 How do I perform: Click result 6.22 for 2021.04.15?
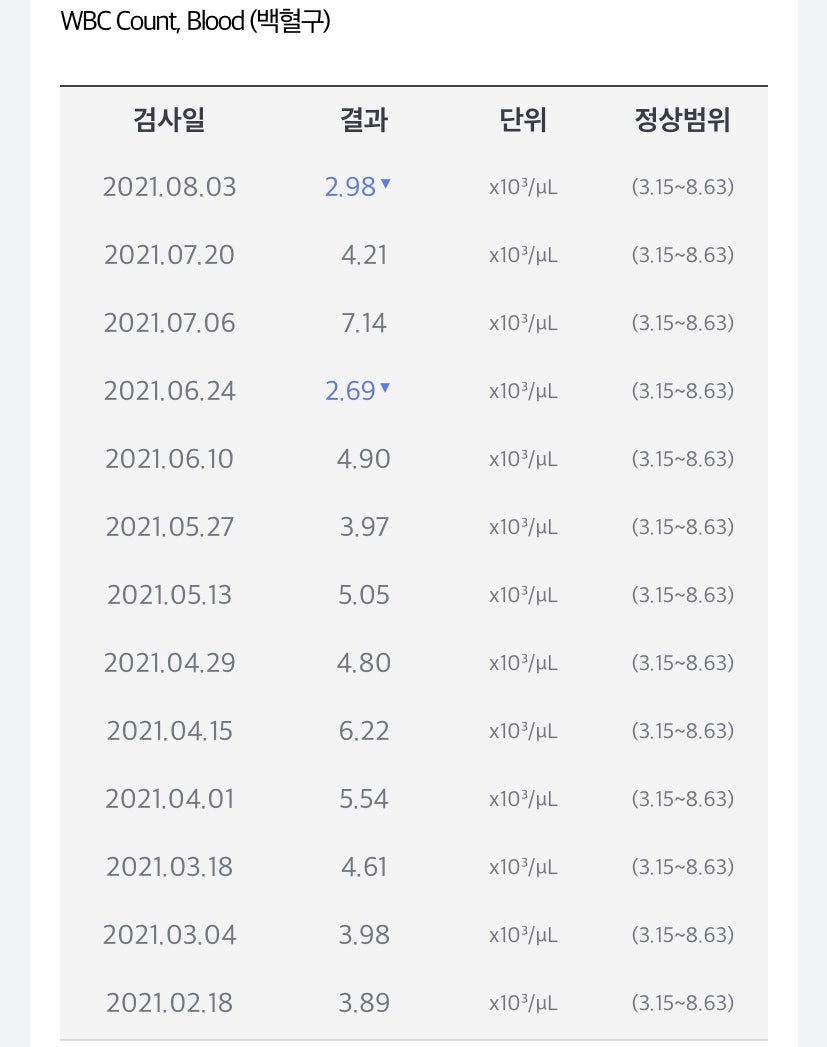(364, 731)
